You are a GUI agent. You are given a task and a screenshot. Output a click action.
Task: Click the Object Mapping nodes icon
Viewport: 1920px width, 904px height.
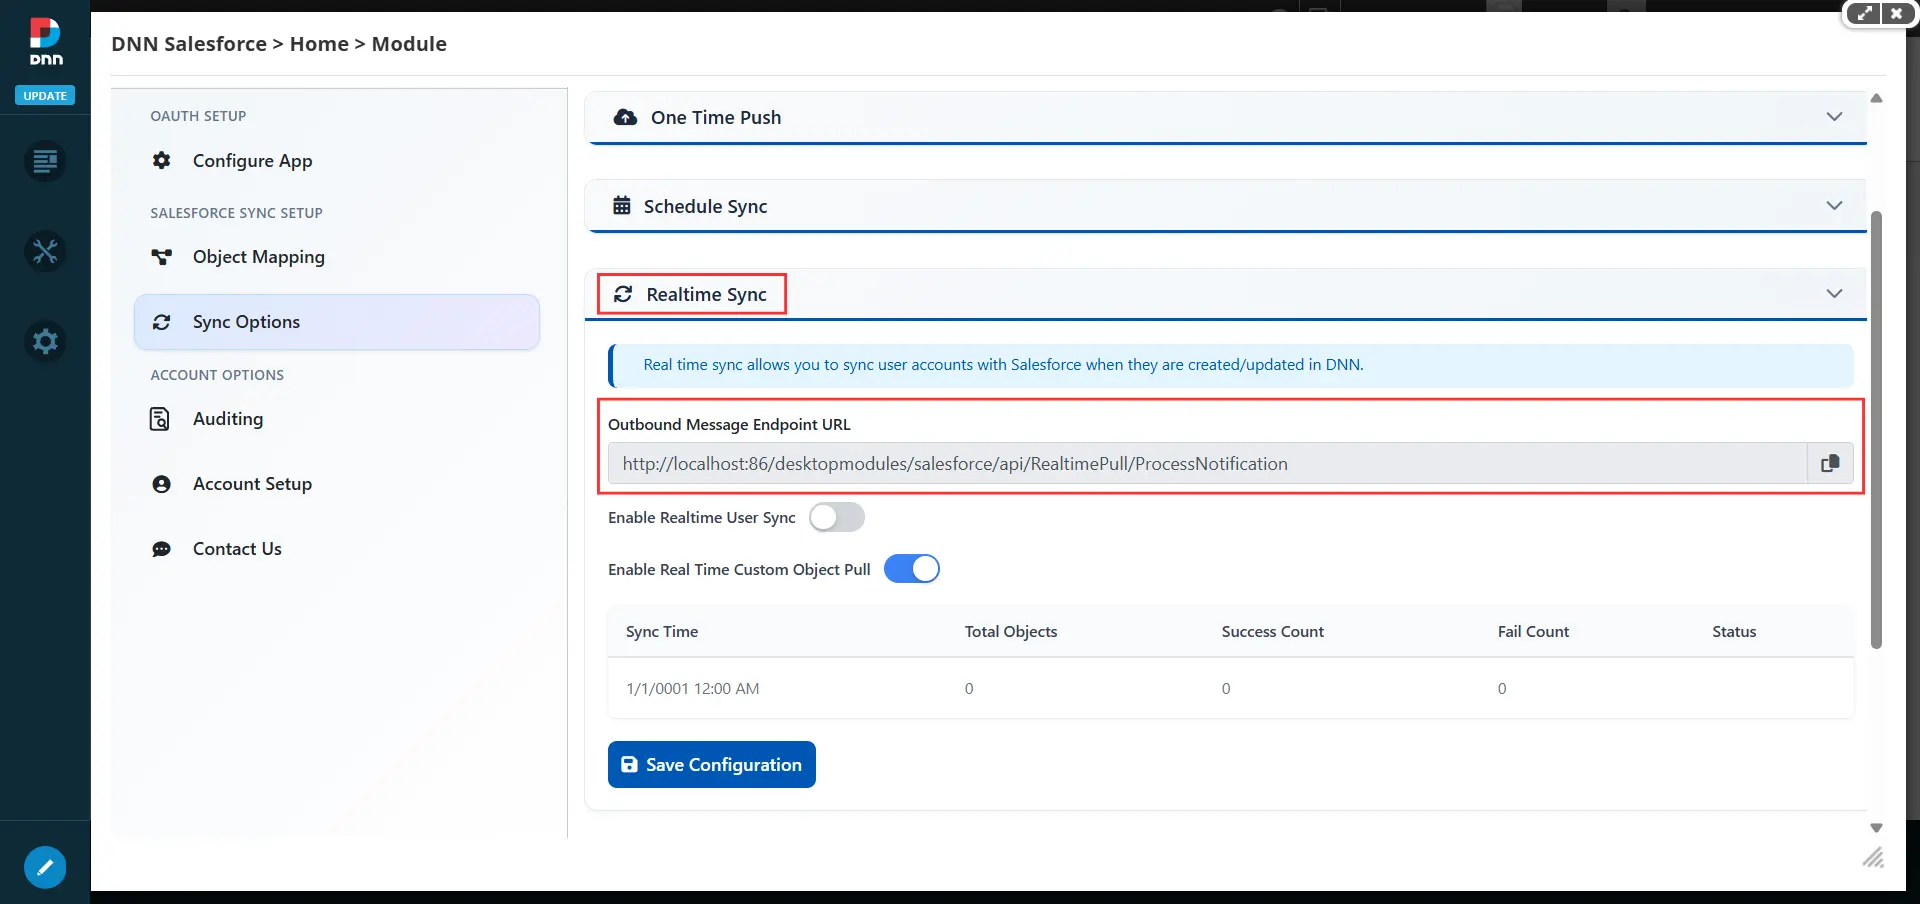coord(161,257)
